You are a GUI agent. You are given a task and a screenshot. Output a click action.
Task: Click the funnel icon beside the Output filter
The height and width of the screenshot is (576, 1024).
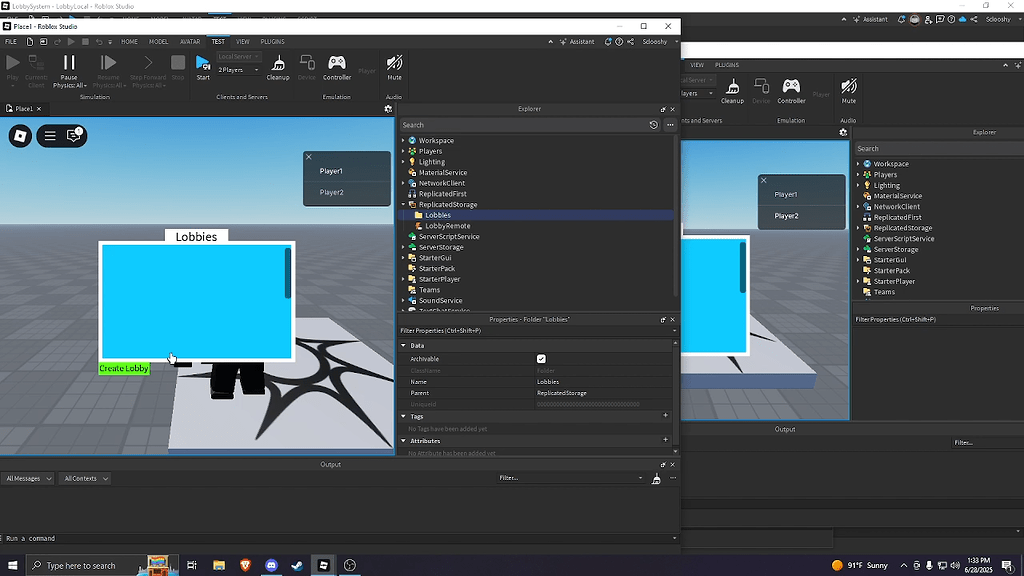pyautogui.click(x=656, y=478)
